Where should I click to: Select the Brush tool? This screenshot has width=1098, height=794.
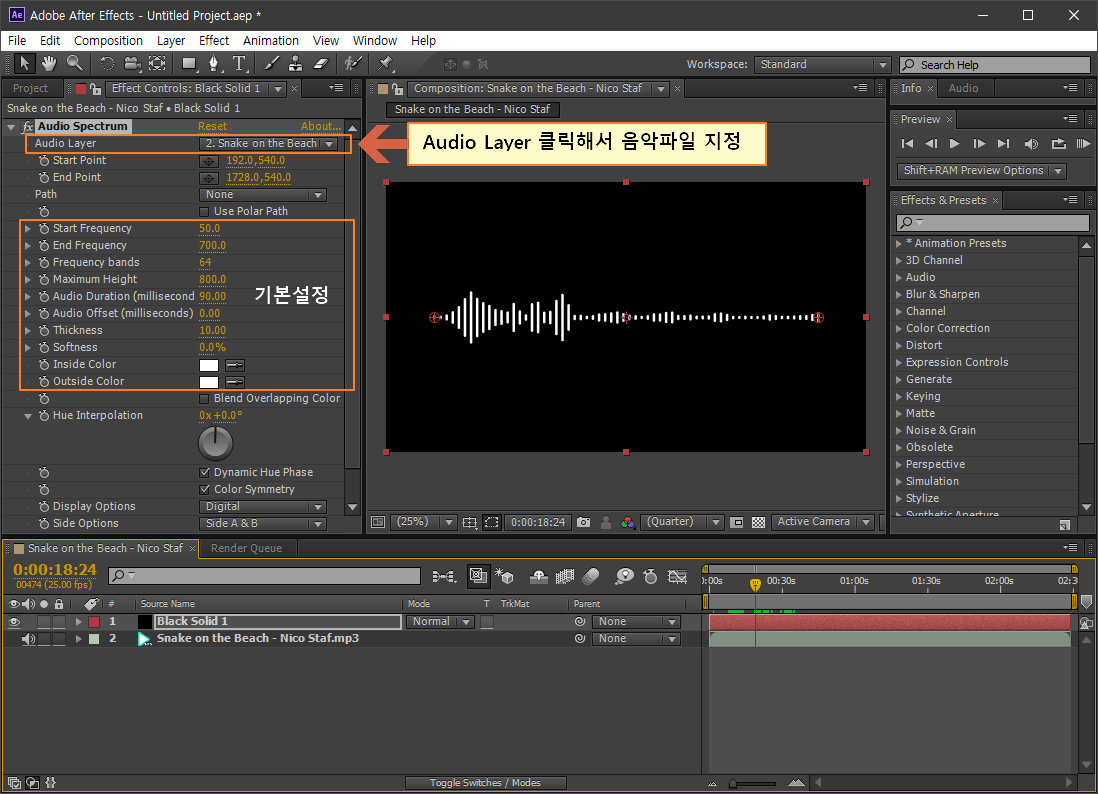point(271,64)
